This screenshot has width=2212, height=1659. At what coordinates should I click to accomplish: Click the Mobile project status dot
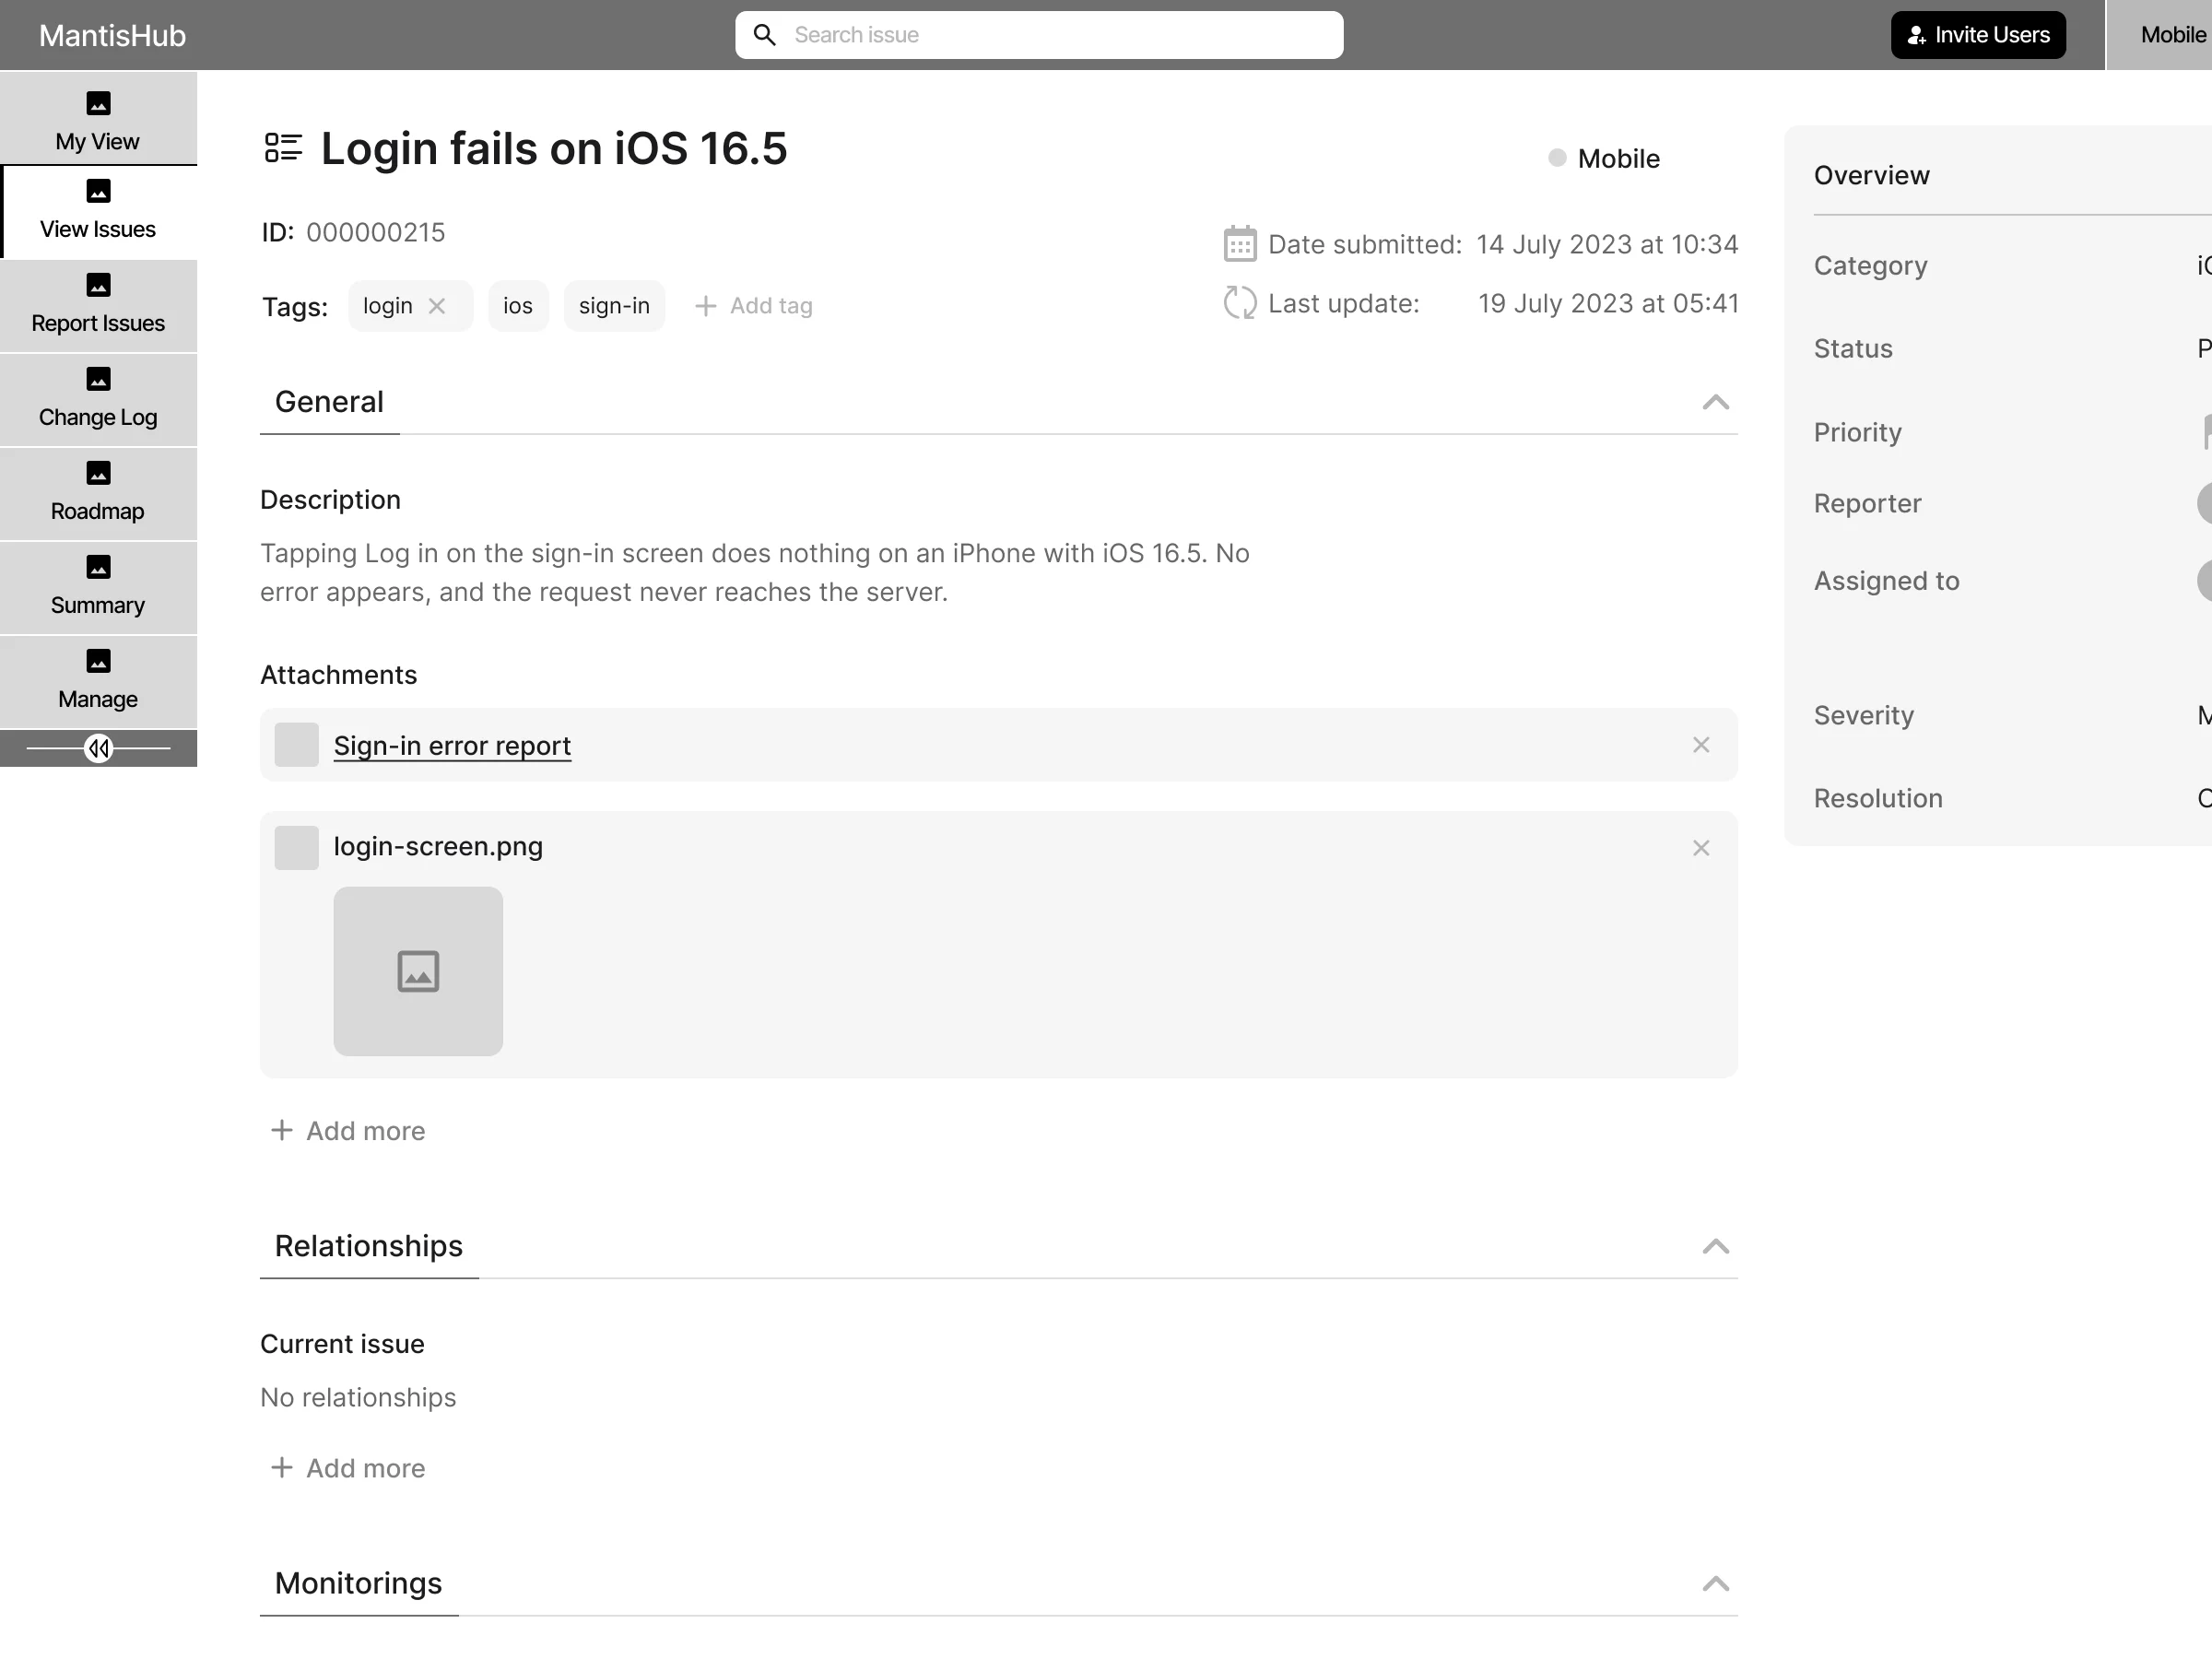pyautogui.click(x=1557, y=158)
